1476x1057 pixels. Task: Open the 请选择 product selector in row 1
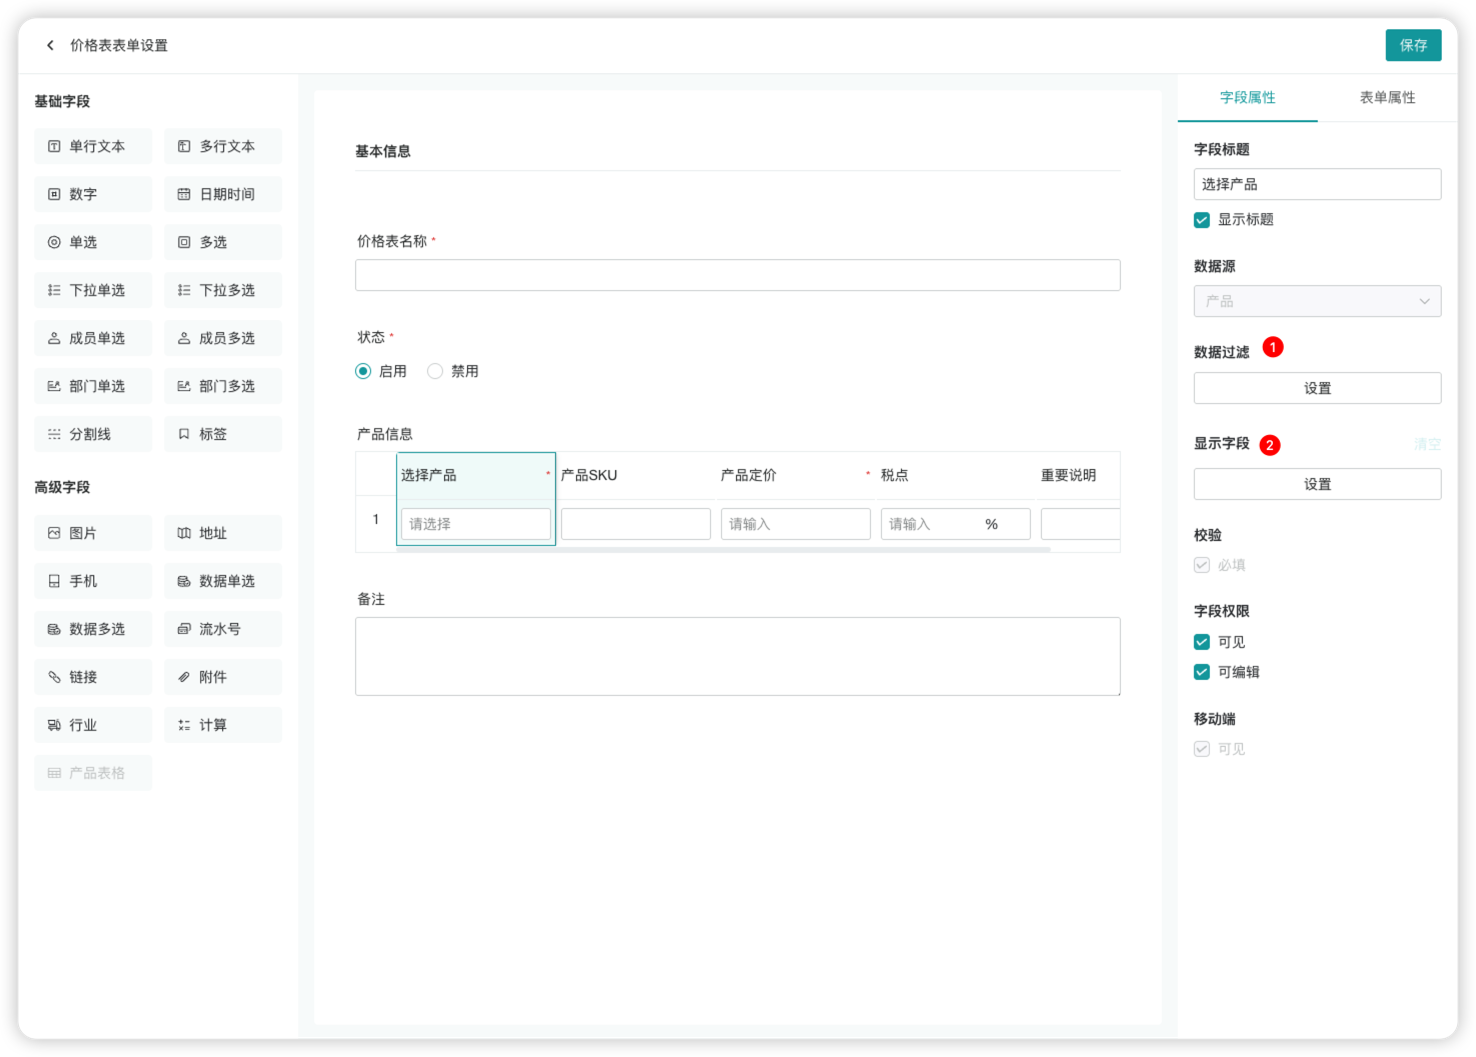476,524
